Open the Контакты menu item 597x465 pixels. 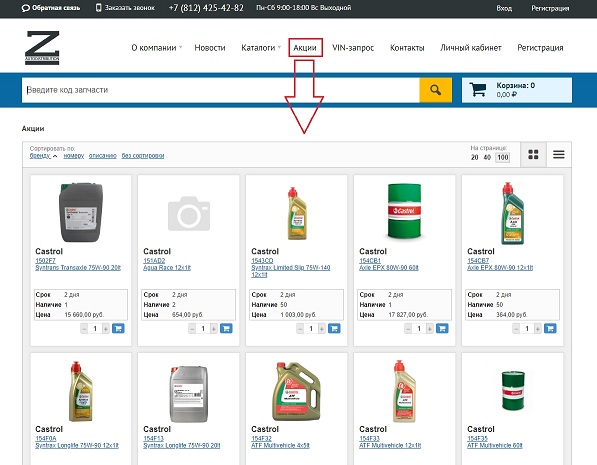[407, 48]
